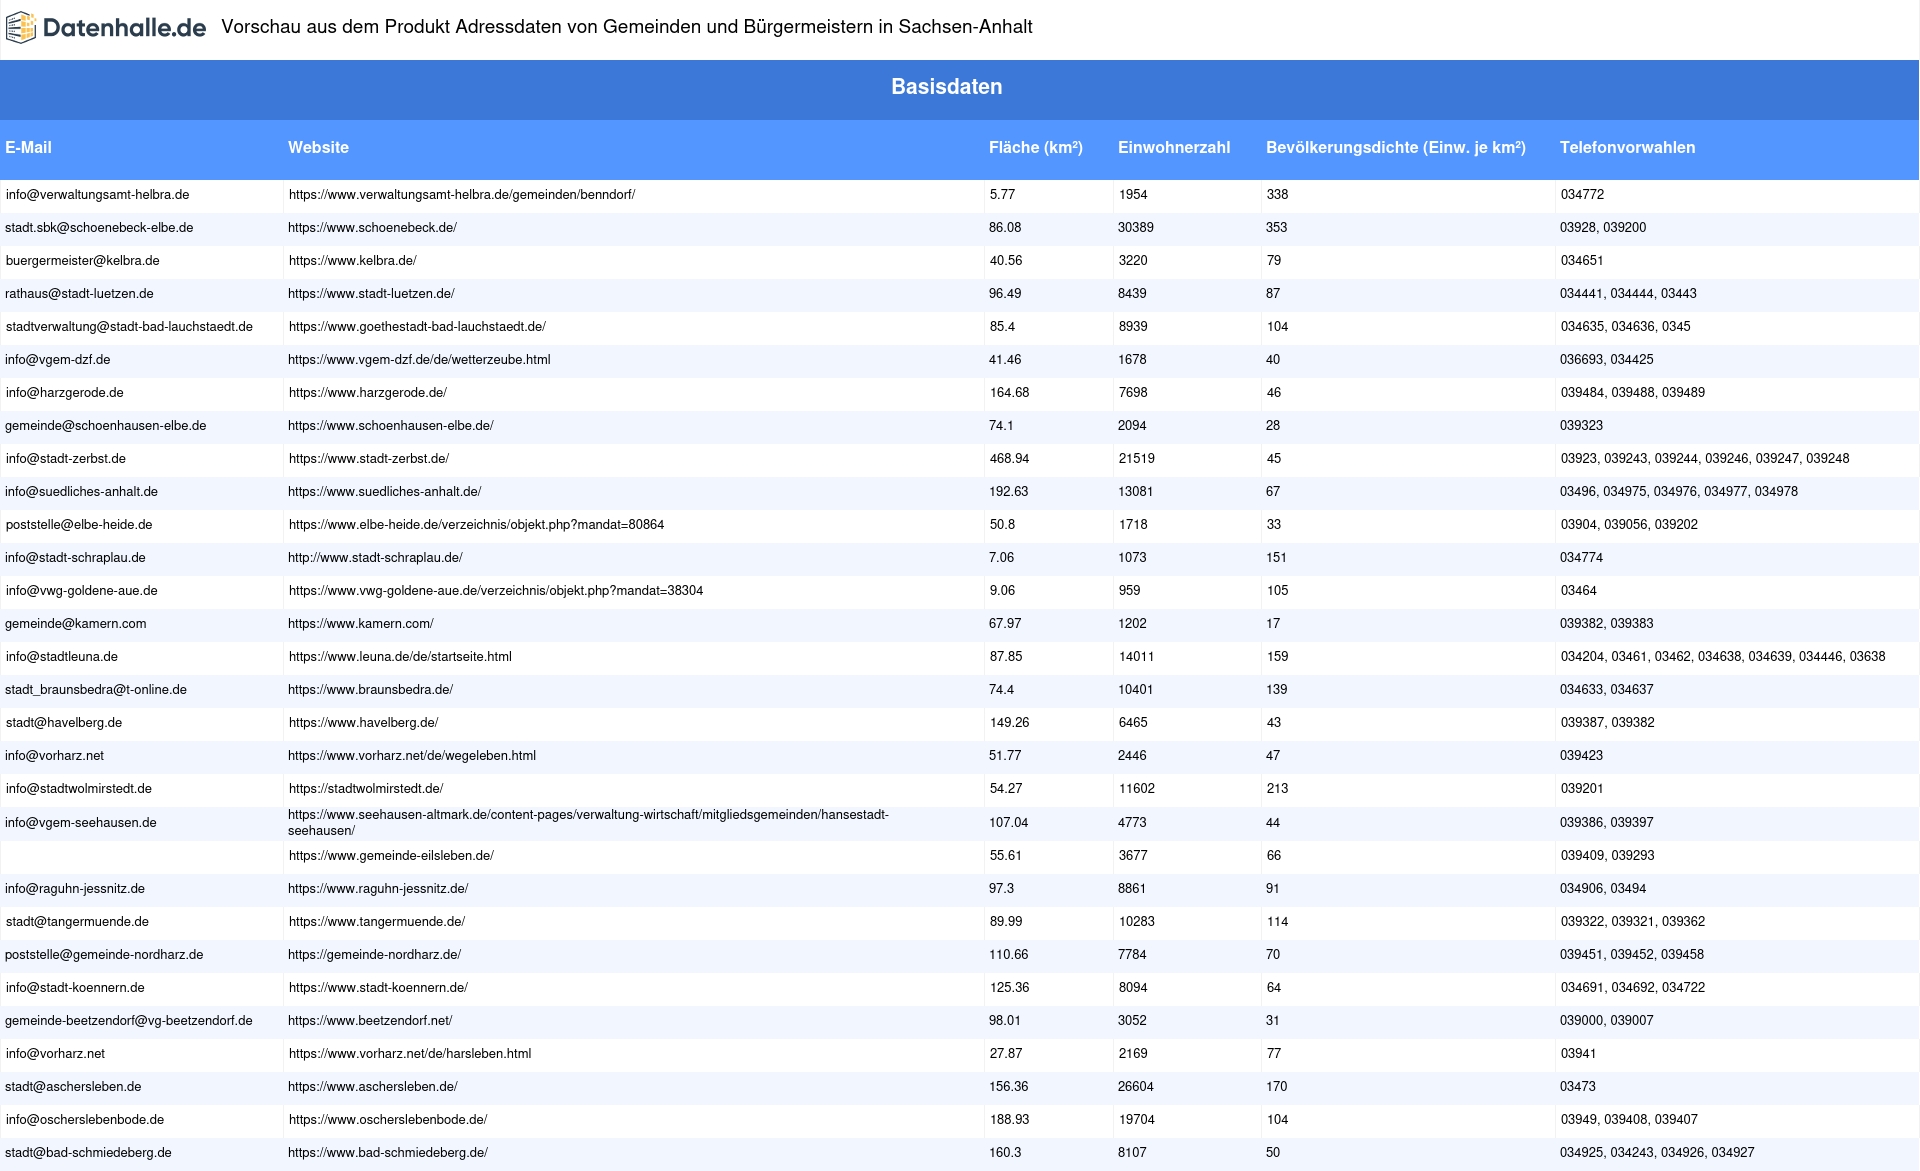Click email gemeinde@schoenhausen-elbe.de
The width and height of the screenshot is (1920, 1171).
tap(105, 426)
